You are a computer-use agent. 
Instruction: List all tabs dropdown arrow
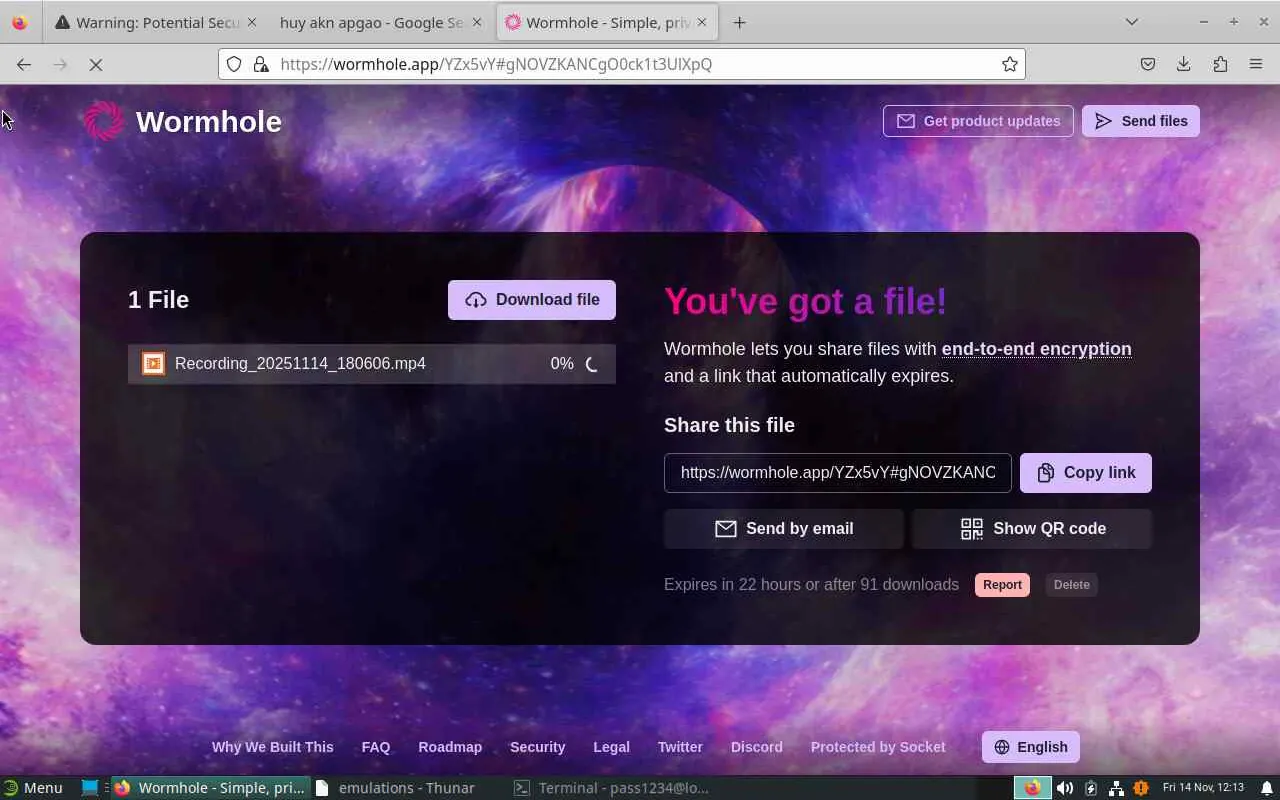click(1132, 22)
